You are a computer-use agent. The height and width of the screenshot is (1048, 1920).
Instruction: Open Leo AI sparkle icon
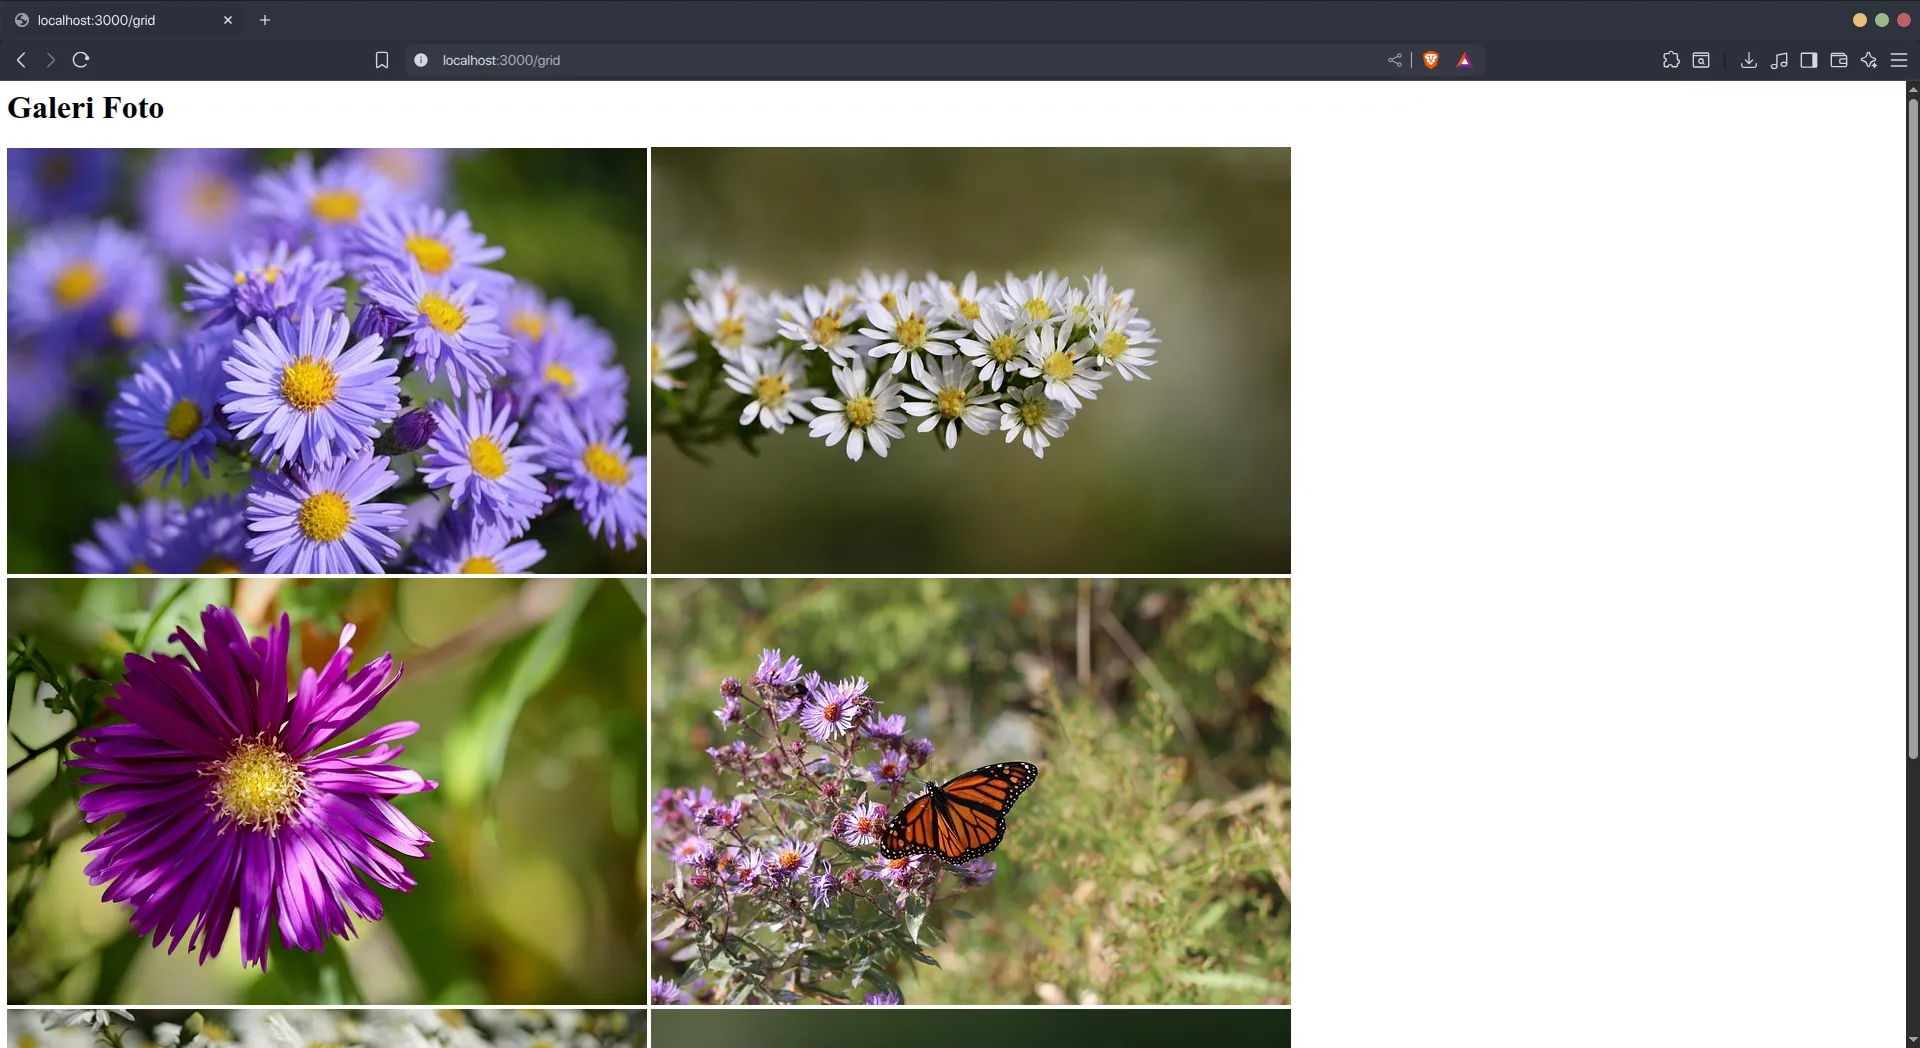point(1868,60)
